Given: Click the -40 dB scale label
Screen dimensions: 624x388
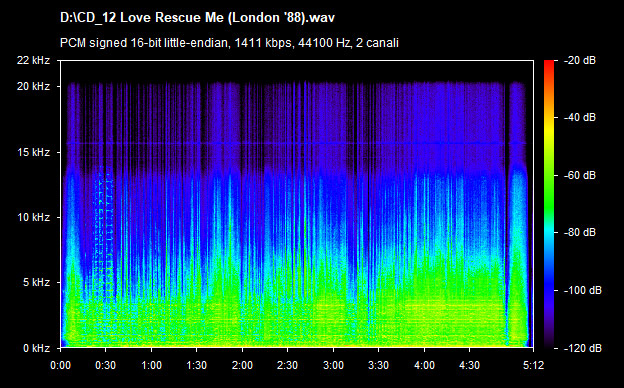Looking at the screenshot, I should click(580, 118).
